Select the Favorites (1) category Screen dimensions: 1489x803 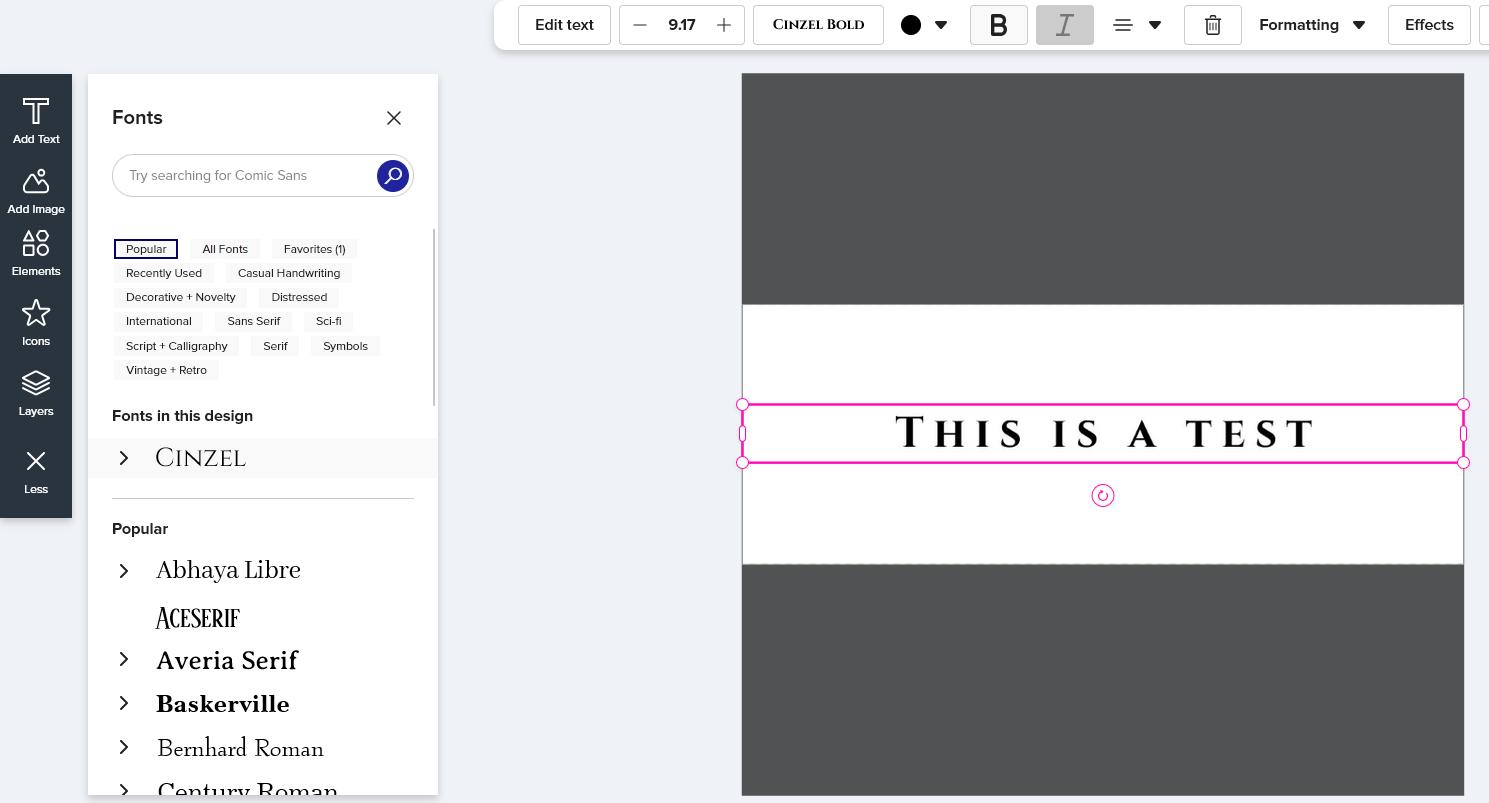coord(314,249)
